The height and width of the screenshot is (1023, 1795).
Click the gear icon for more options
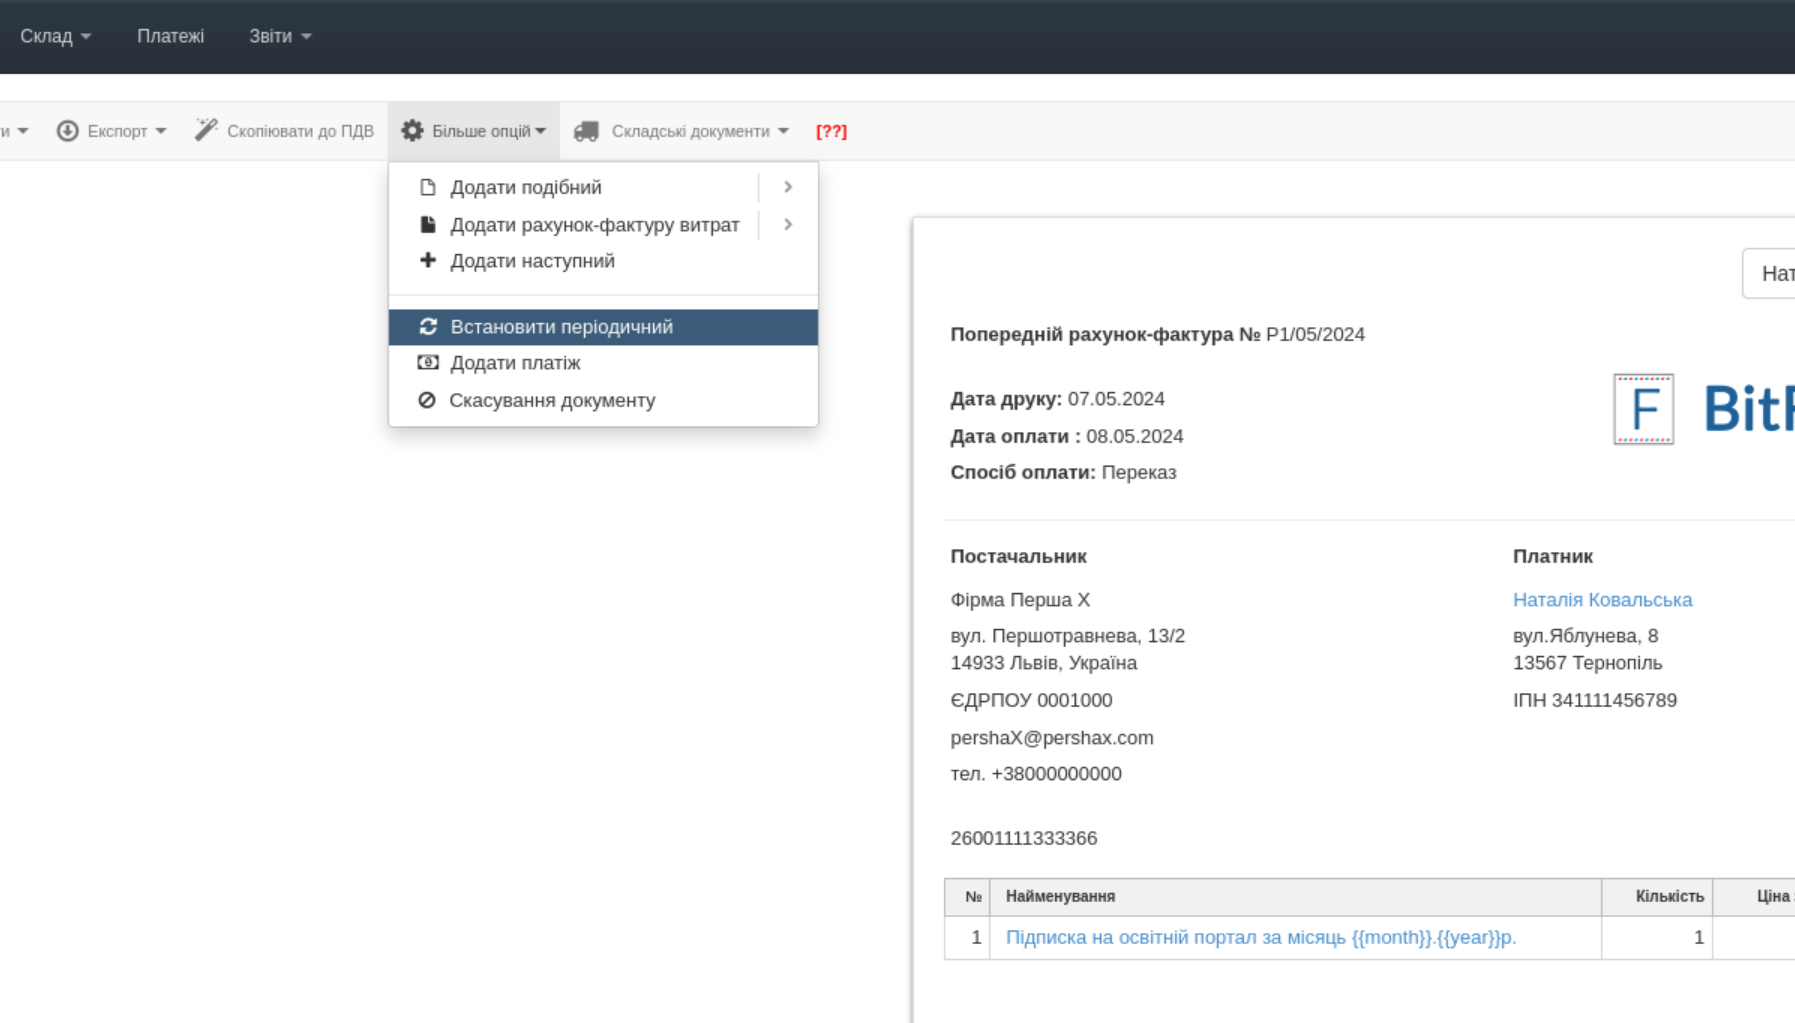pyautogui.click(x=412, y=130)
